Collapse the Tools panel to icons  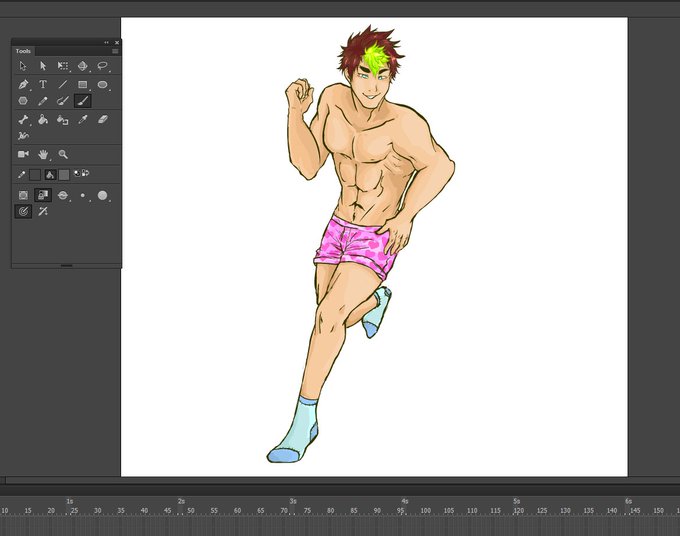[x=106, y=42]
